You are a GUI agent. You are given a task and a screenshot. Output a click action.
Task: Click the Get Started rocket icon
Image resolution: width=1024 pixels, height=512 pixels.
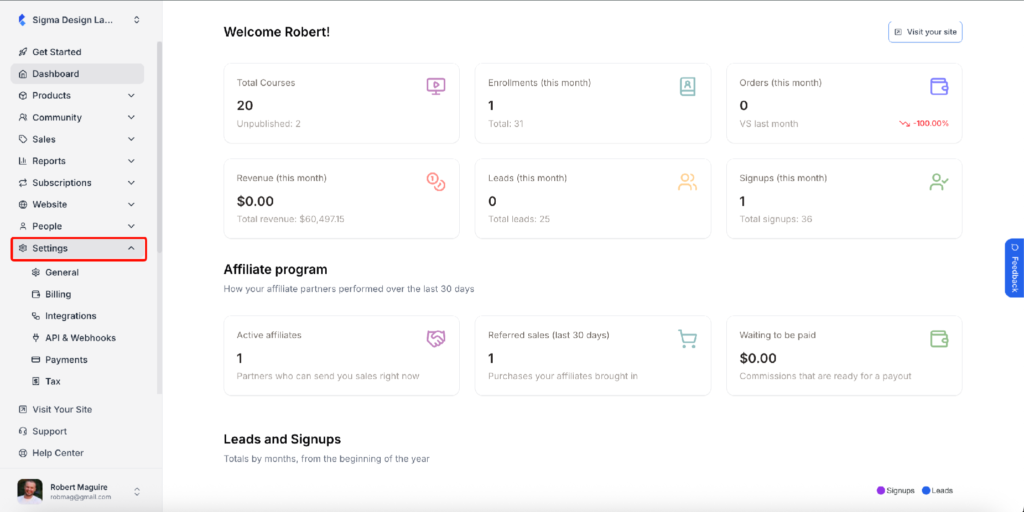tap(24, 52)
